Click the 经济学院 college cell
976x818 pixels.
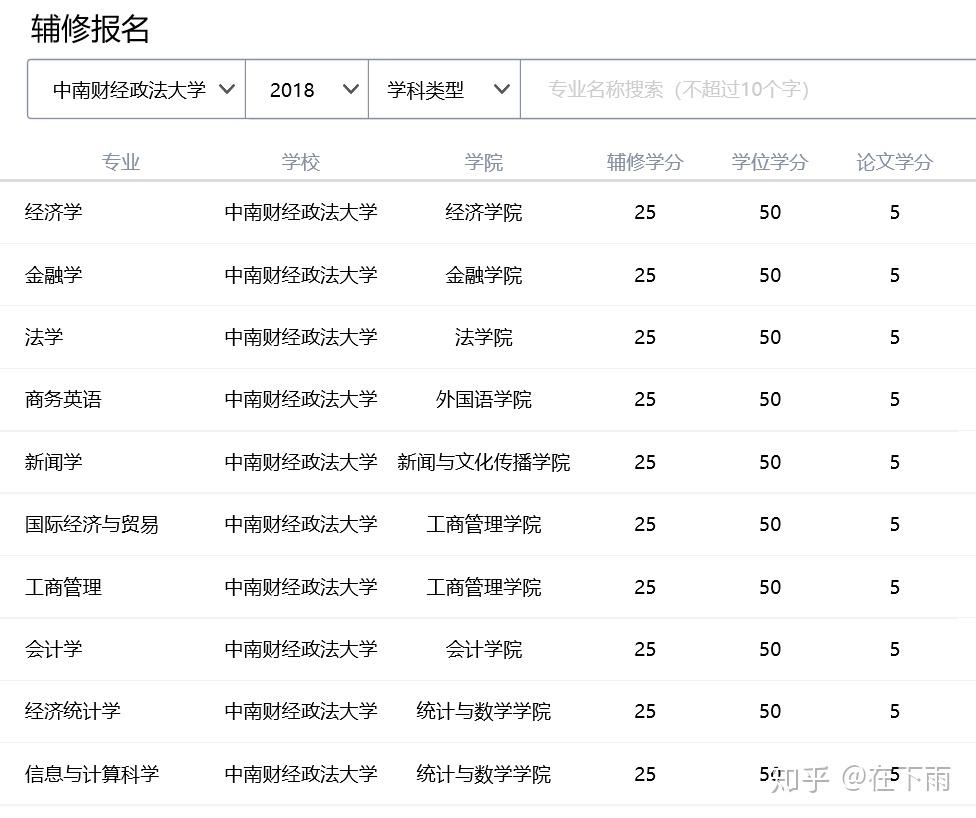[x=484, y=212]
